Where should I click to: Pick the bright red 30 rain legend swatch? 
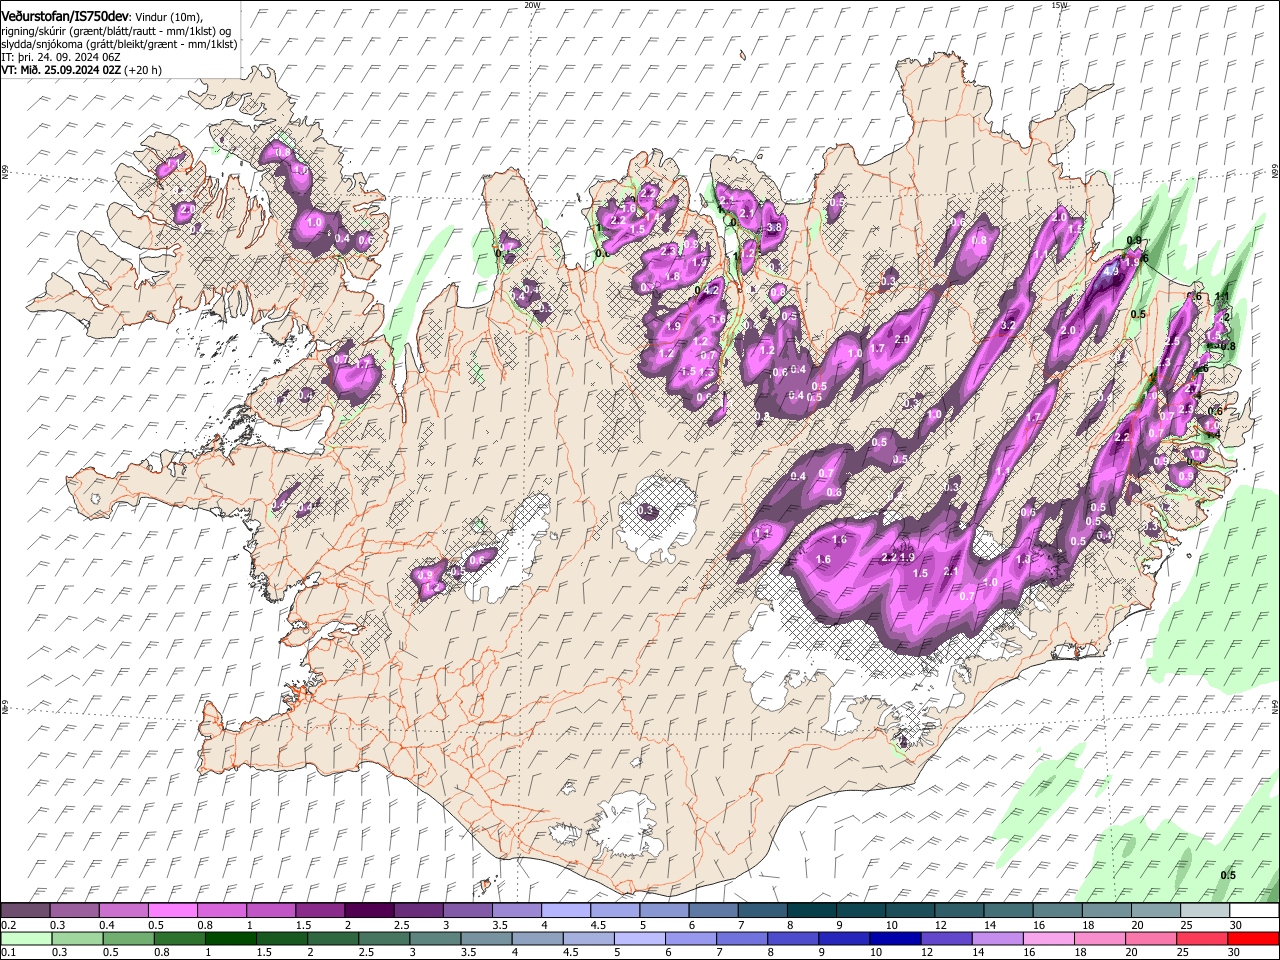[1253, 939]
